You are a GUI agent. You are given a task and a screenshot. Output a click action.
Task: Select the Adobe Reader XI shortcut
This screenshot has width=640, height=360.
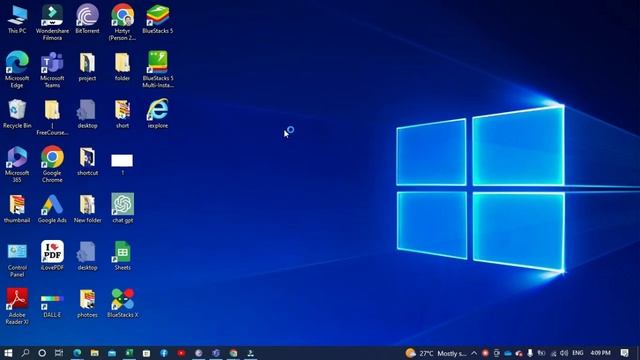click(x=17, y=306)
